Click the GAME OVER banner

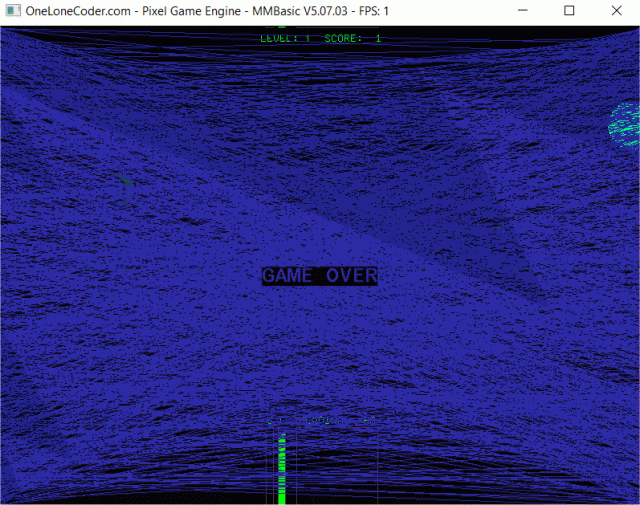(x=320, y=275)
